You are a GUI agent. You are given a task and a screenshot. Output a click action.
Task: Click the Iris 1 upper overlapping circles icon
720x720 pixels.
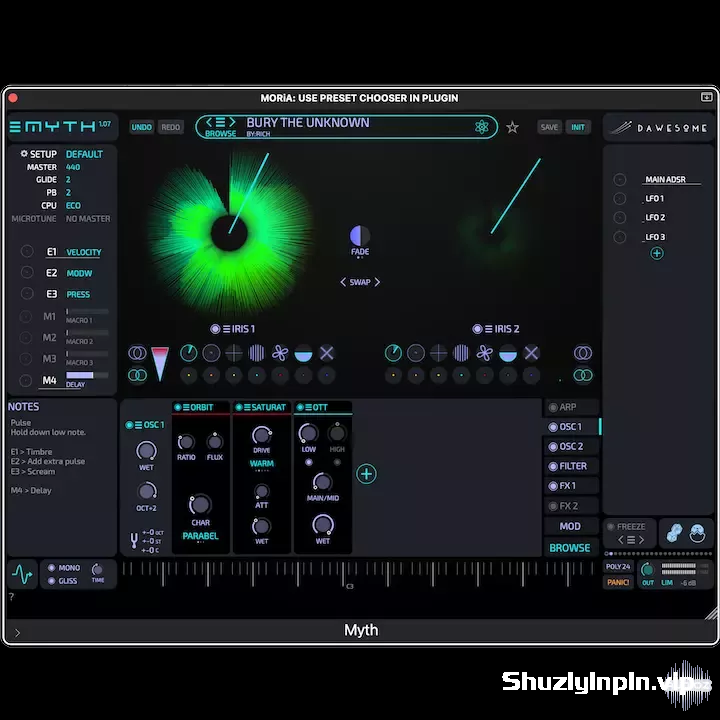[137, 353]
